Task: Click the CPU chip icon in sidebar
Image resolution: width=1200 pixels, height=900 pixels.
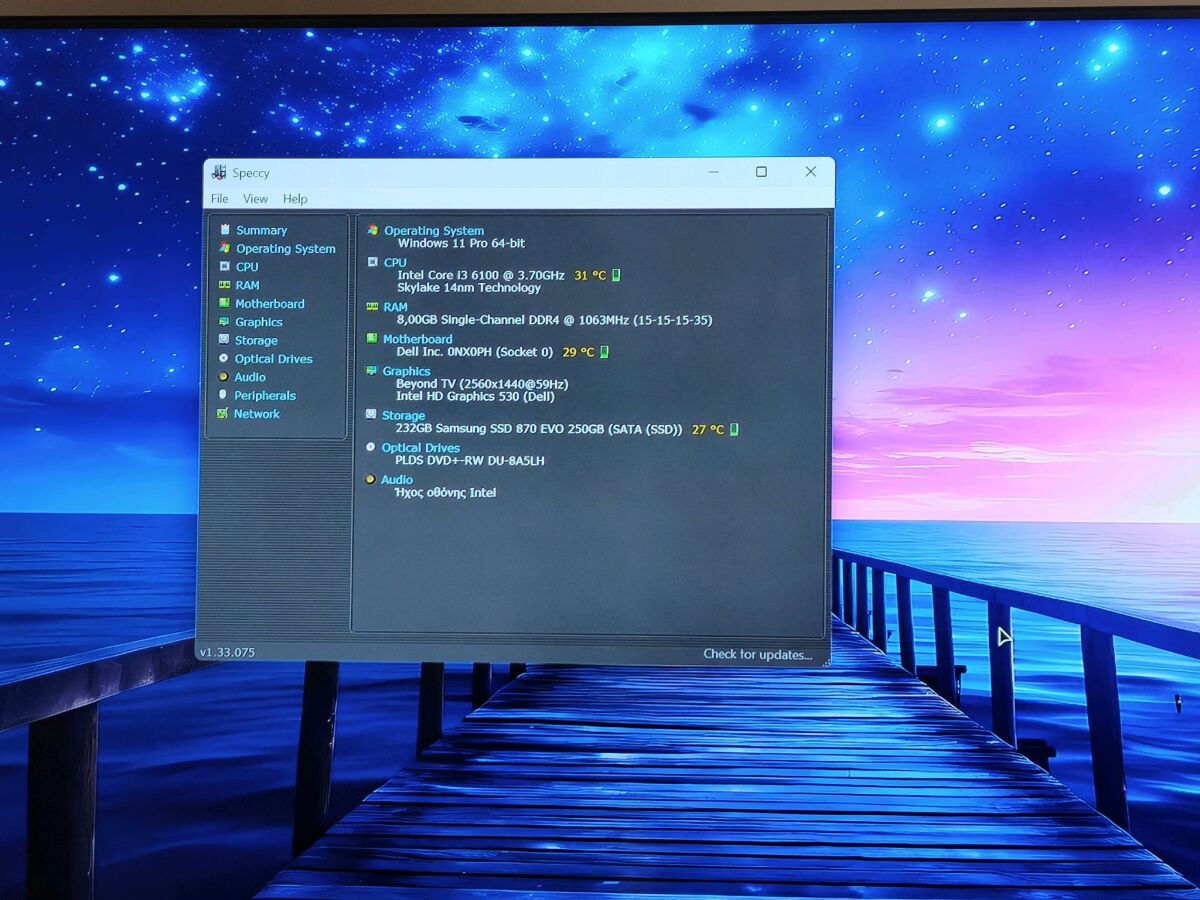Action: [225, 267]
